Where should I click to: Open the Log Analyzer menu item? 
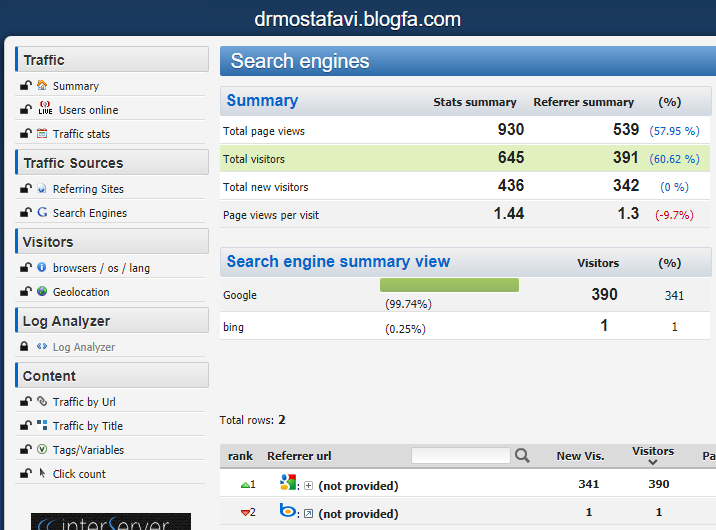click(83, 347)
